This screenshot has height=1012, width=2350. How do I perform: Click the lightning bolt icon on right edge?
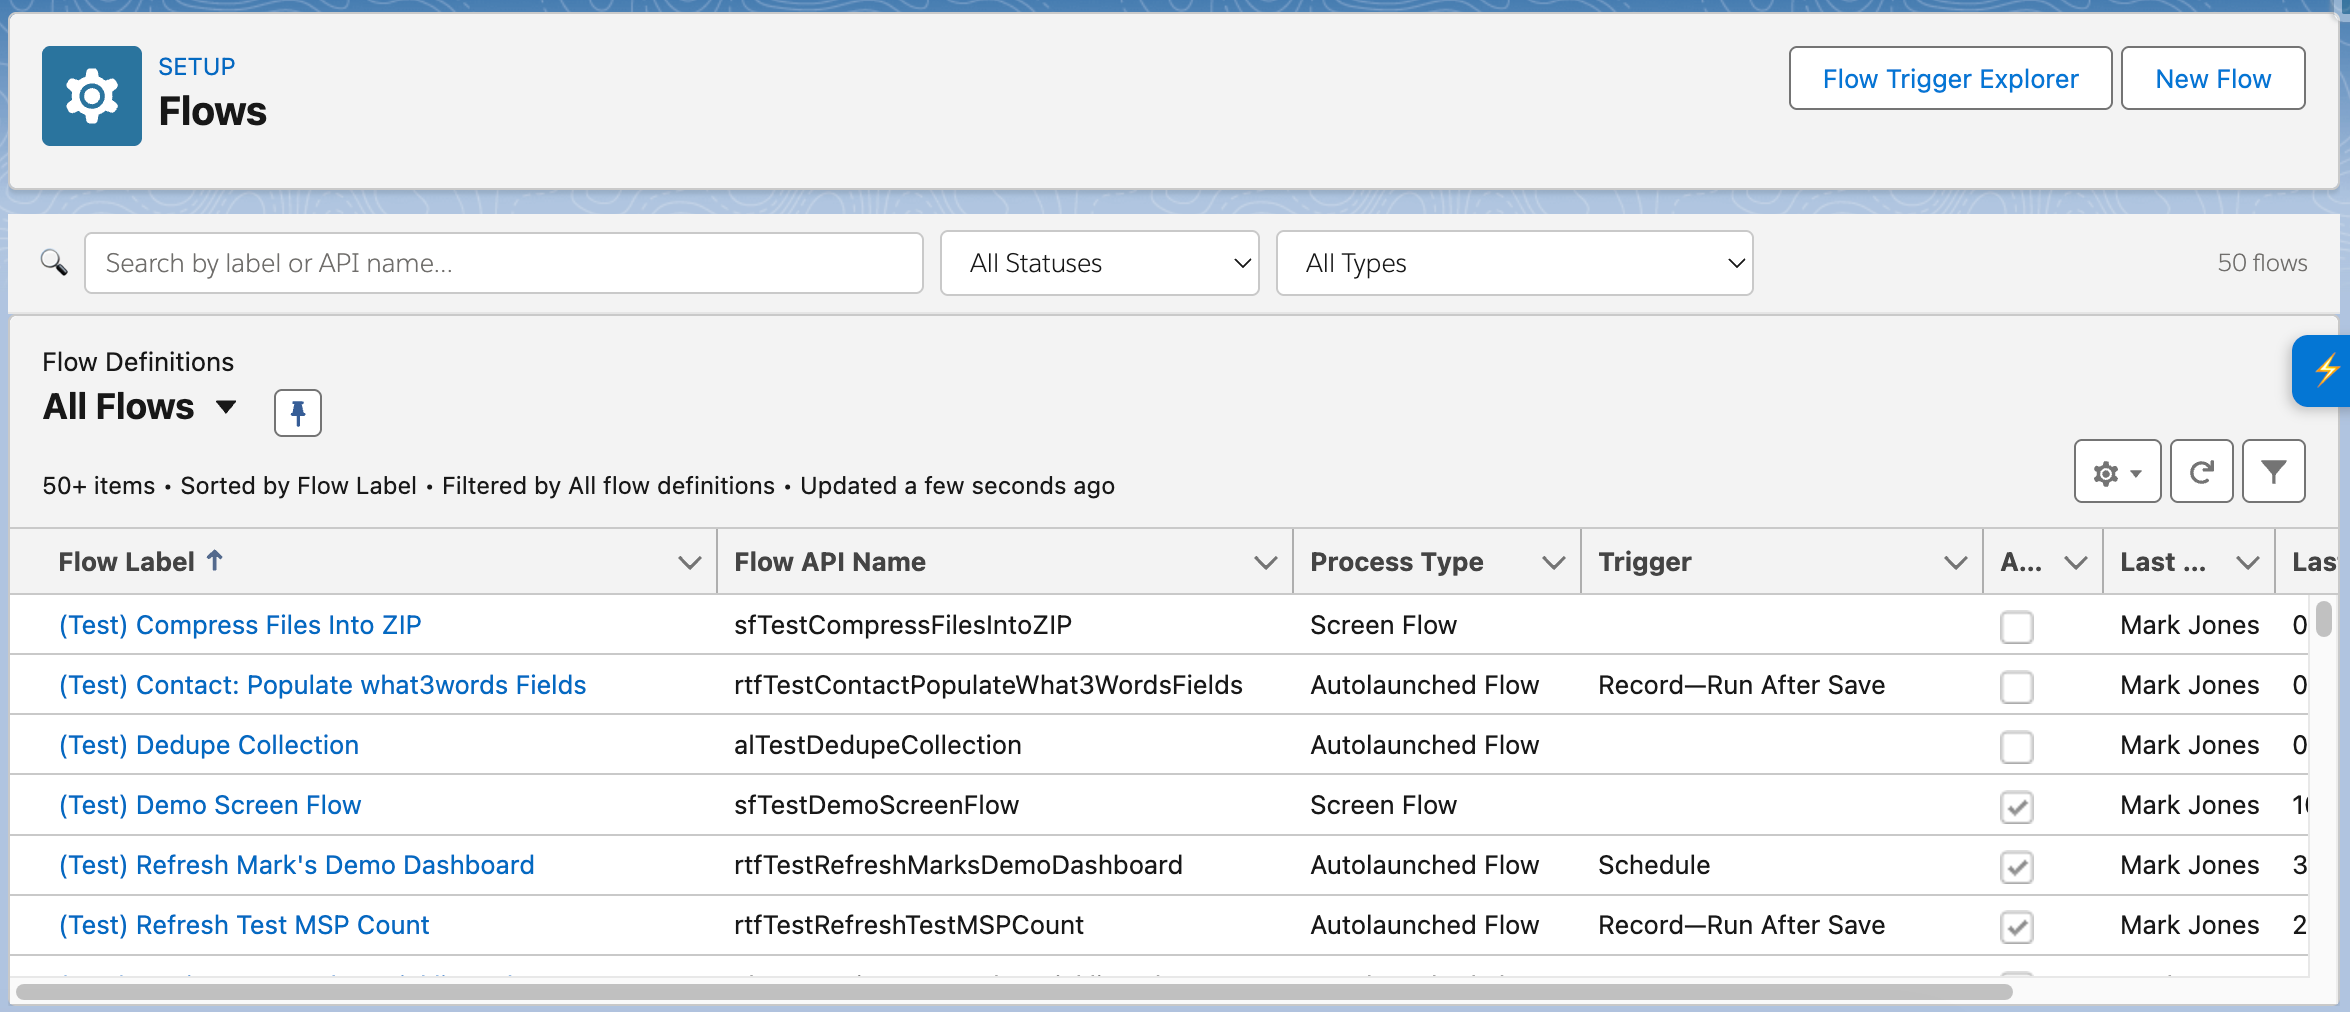(x=2327, y=371)
